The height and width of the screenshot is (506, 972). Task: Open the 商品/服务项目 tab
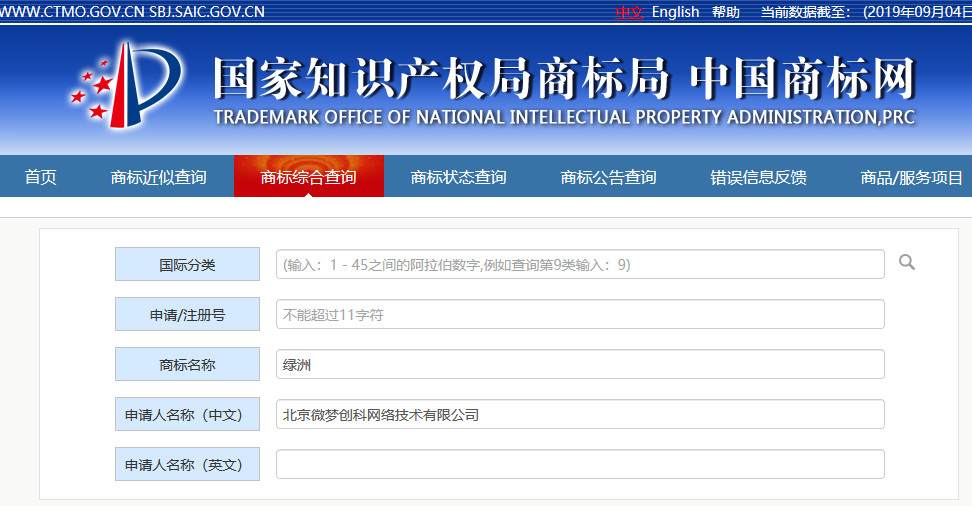pos(911,177)
